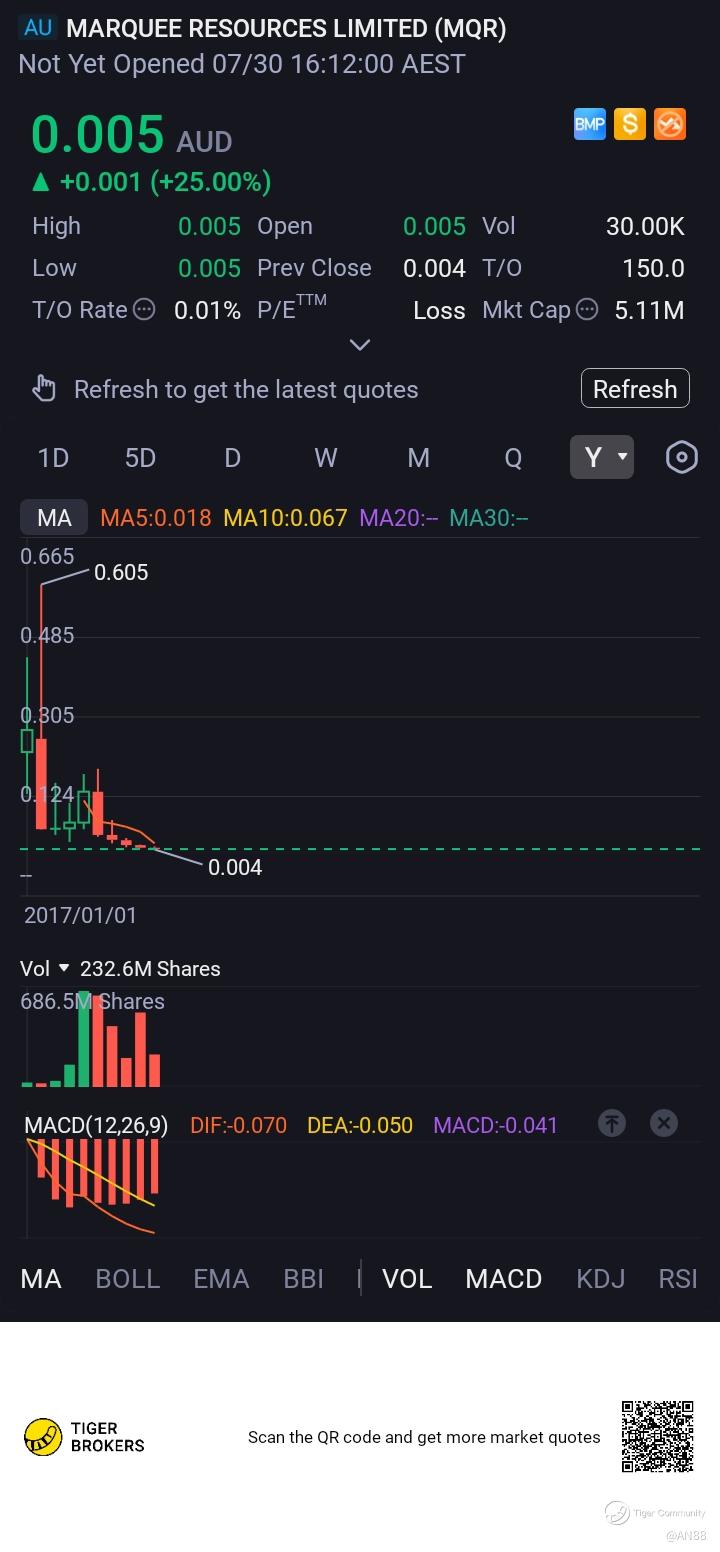720x1552 pixels.
Task: Open chart settings hexagon icon
Action: (681, 457)
